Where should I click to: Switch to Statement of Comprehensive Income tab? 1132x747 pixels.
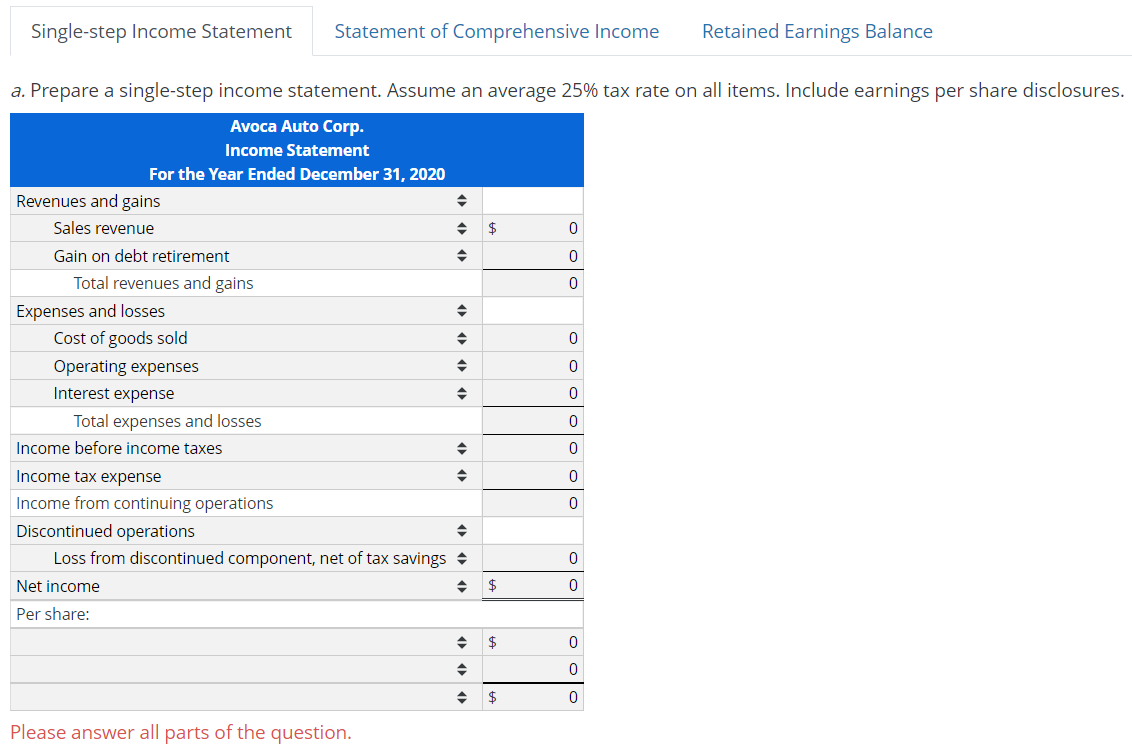497,31
